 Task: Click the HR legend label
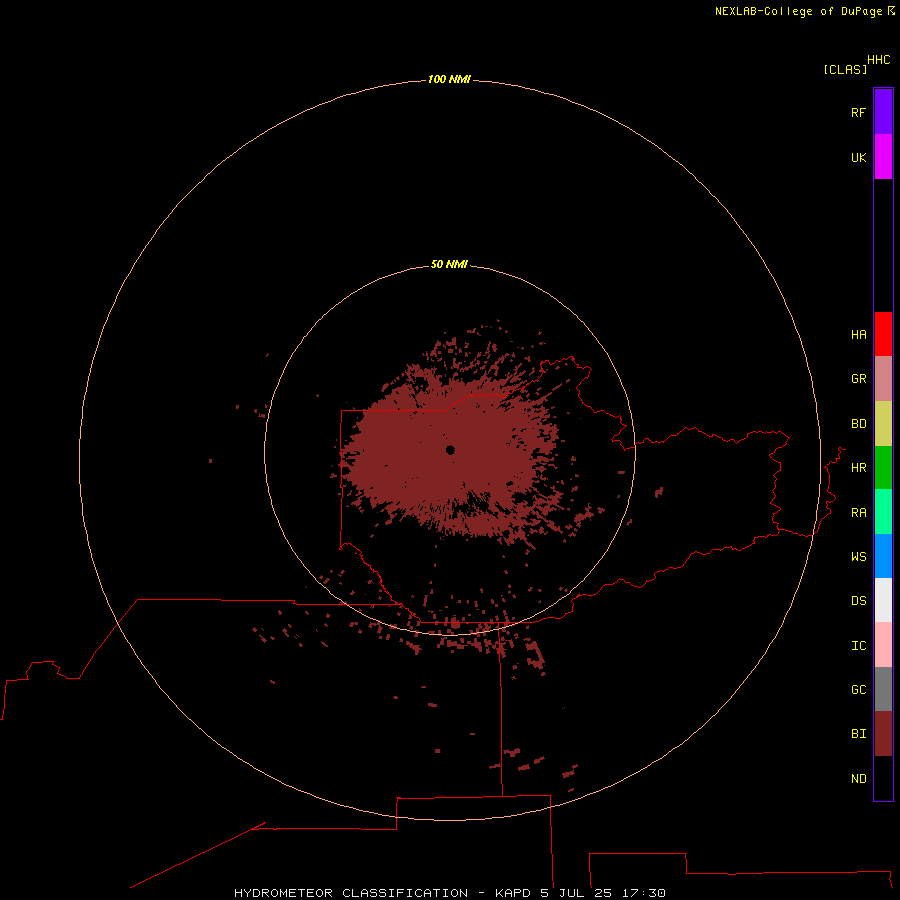(x=858, y=468)
